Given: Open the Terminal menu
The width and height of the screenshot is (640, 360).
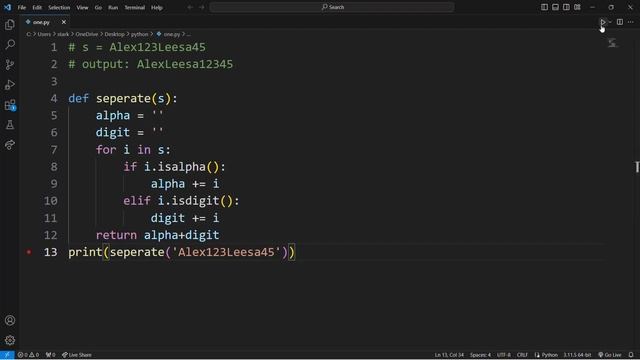Looking at the screenshot, I should tap(135, 7).
